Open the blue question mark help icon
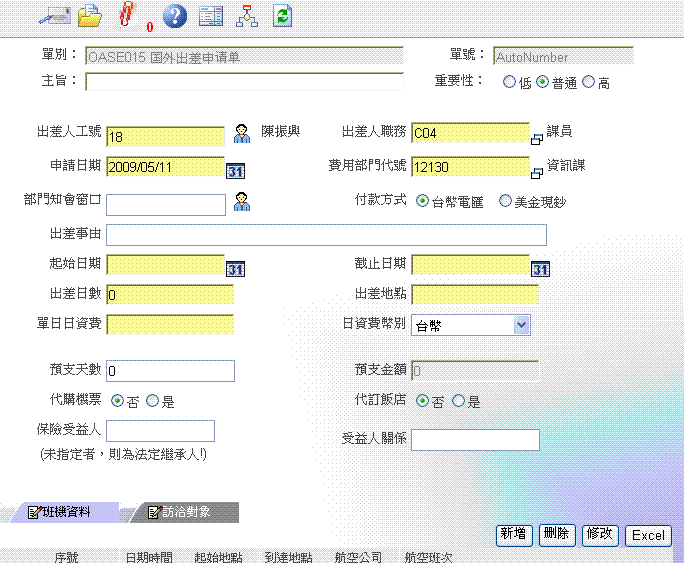Image resolution: width=684 pixels, height=563 pixels. pos(175,15)
